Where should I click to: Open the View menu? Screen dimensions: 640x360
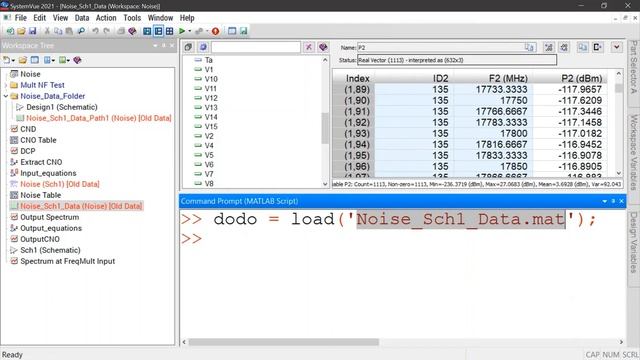pyautogui.click(x=60, y=18)
